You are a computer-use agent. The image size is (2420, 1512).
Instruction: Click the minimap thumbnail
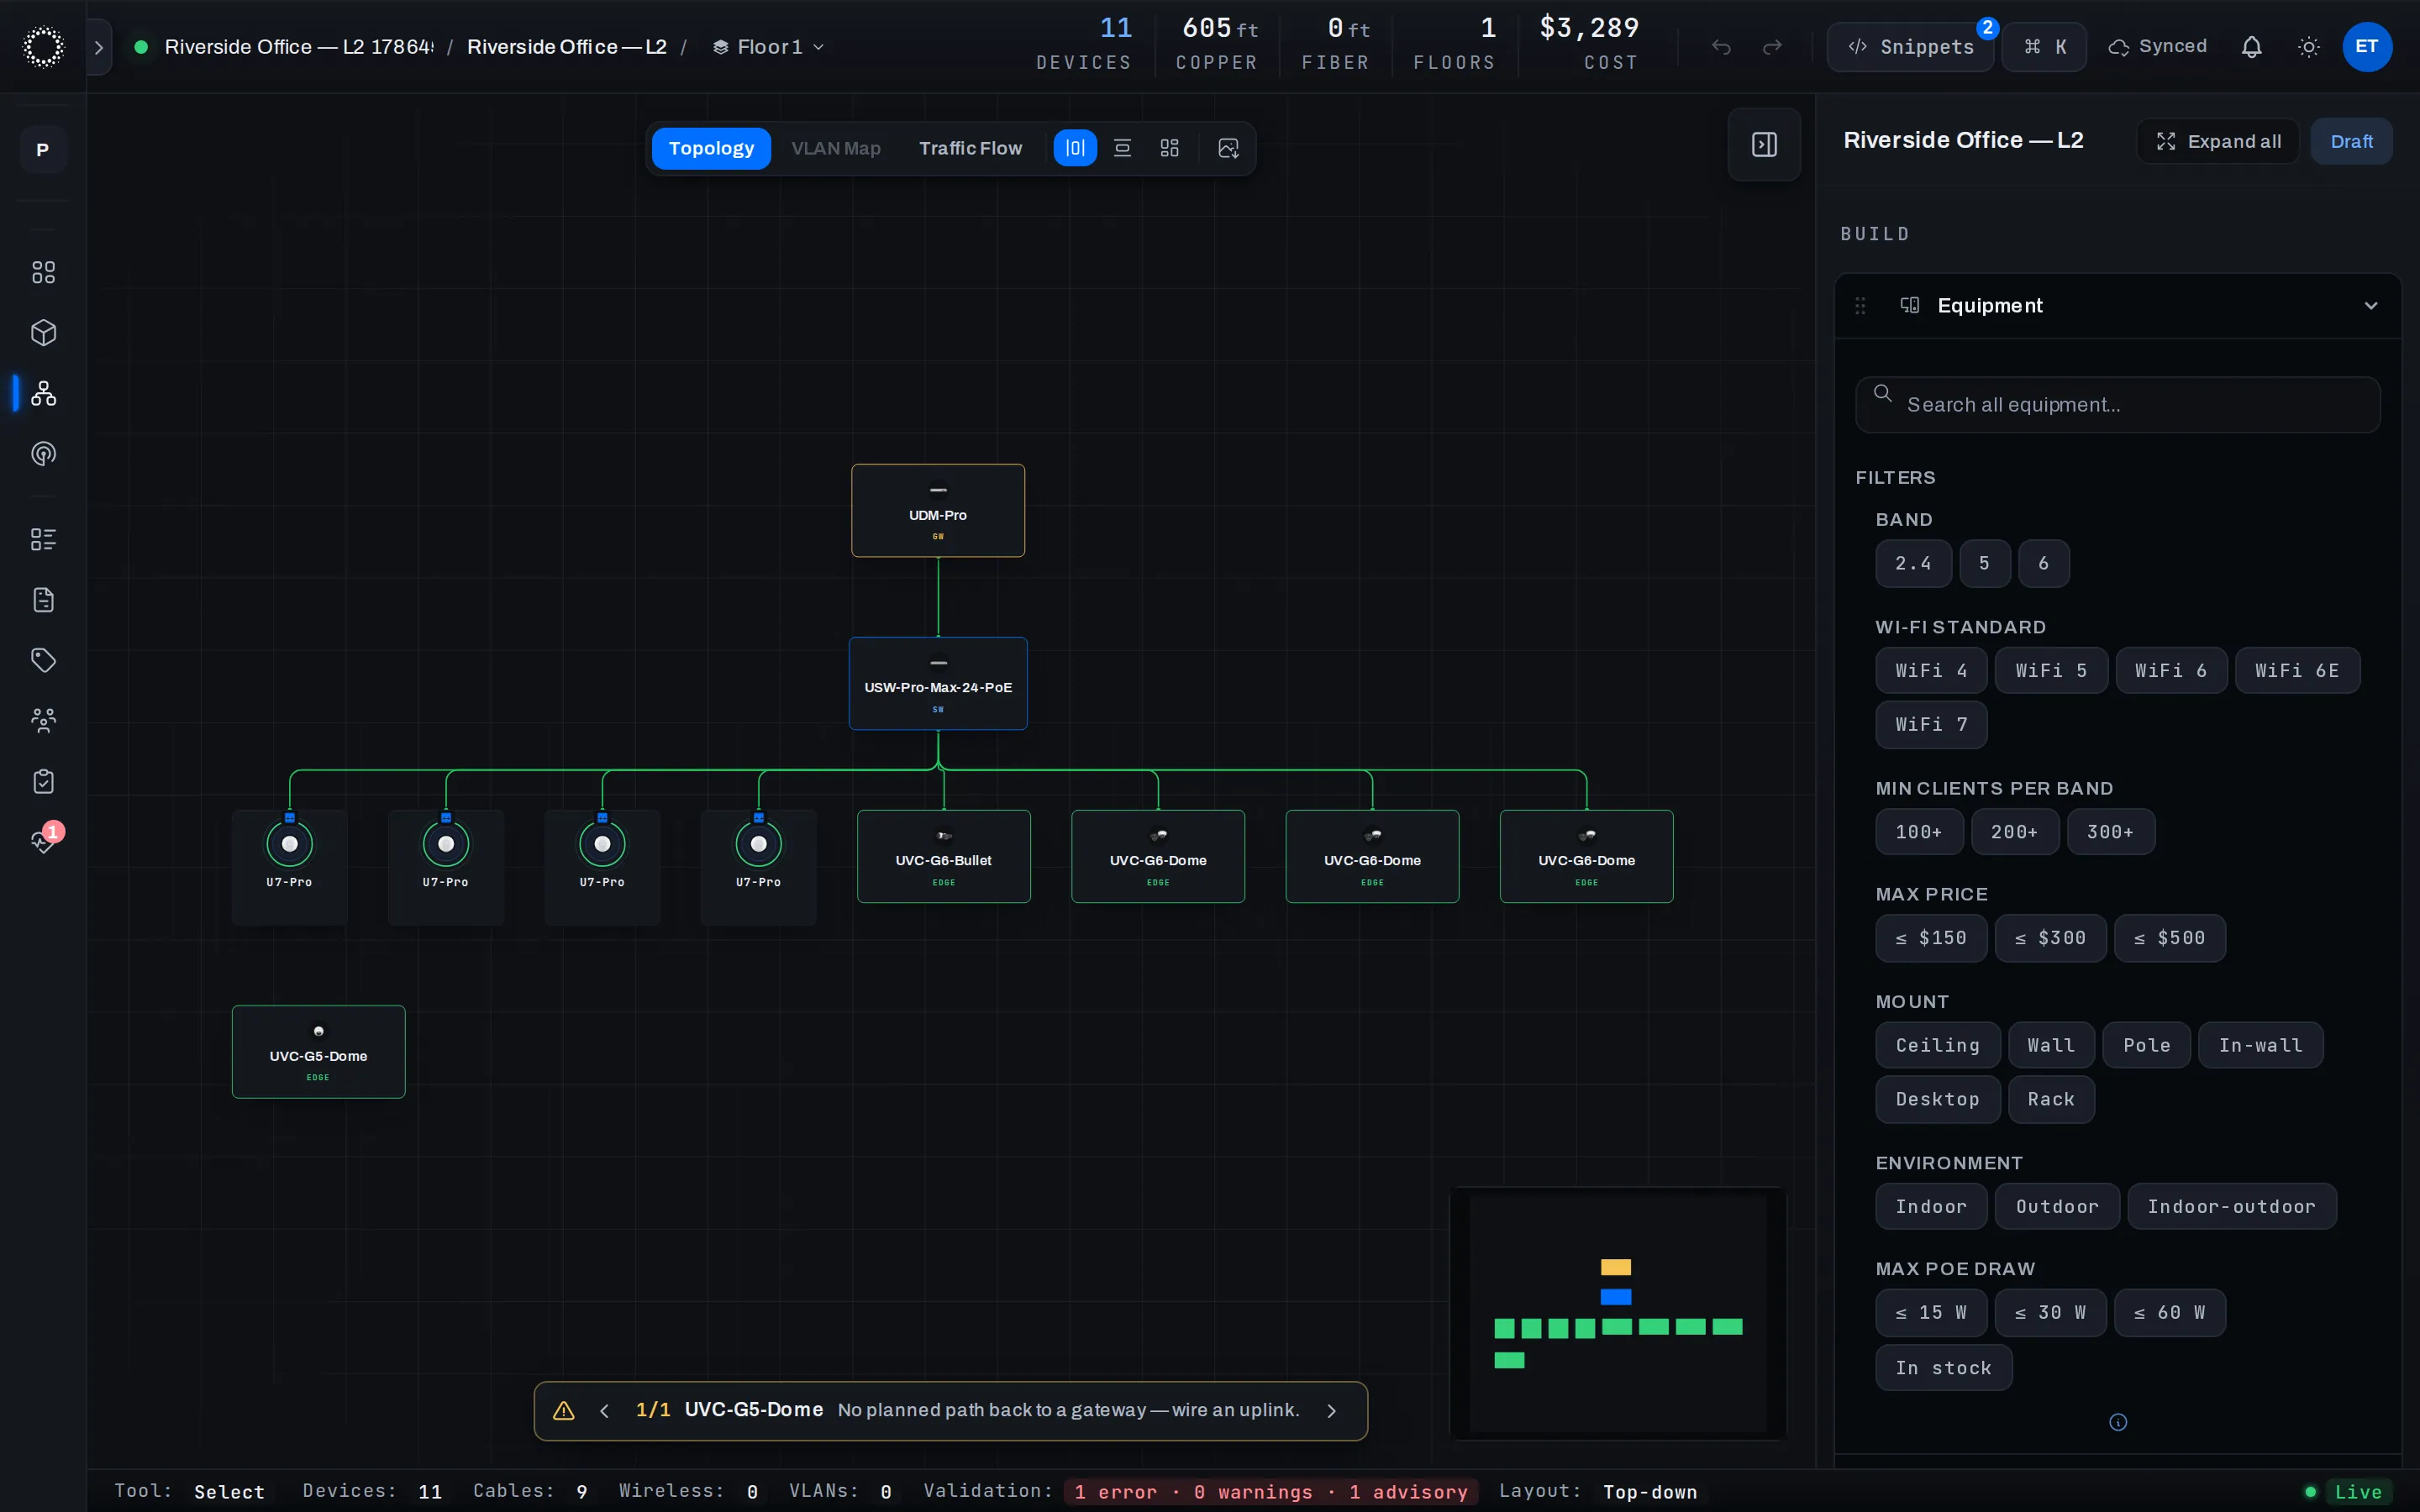[1617, 1313]
